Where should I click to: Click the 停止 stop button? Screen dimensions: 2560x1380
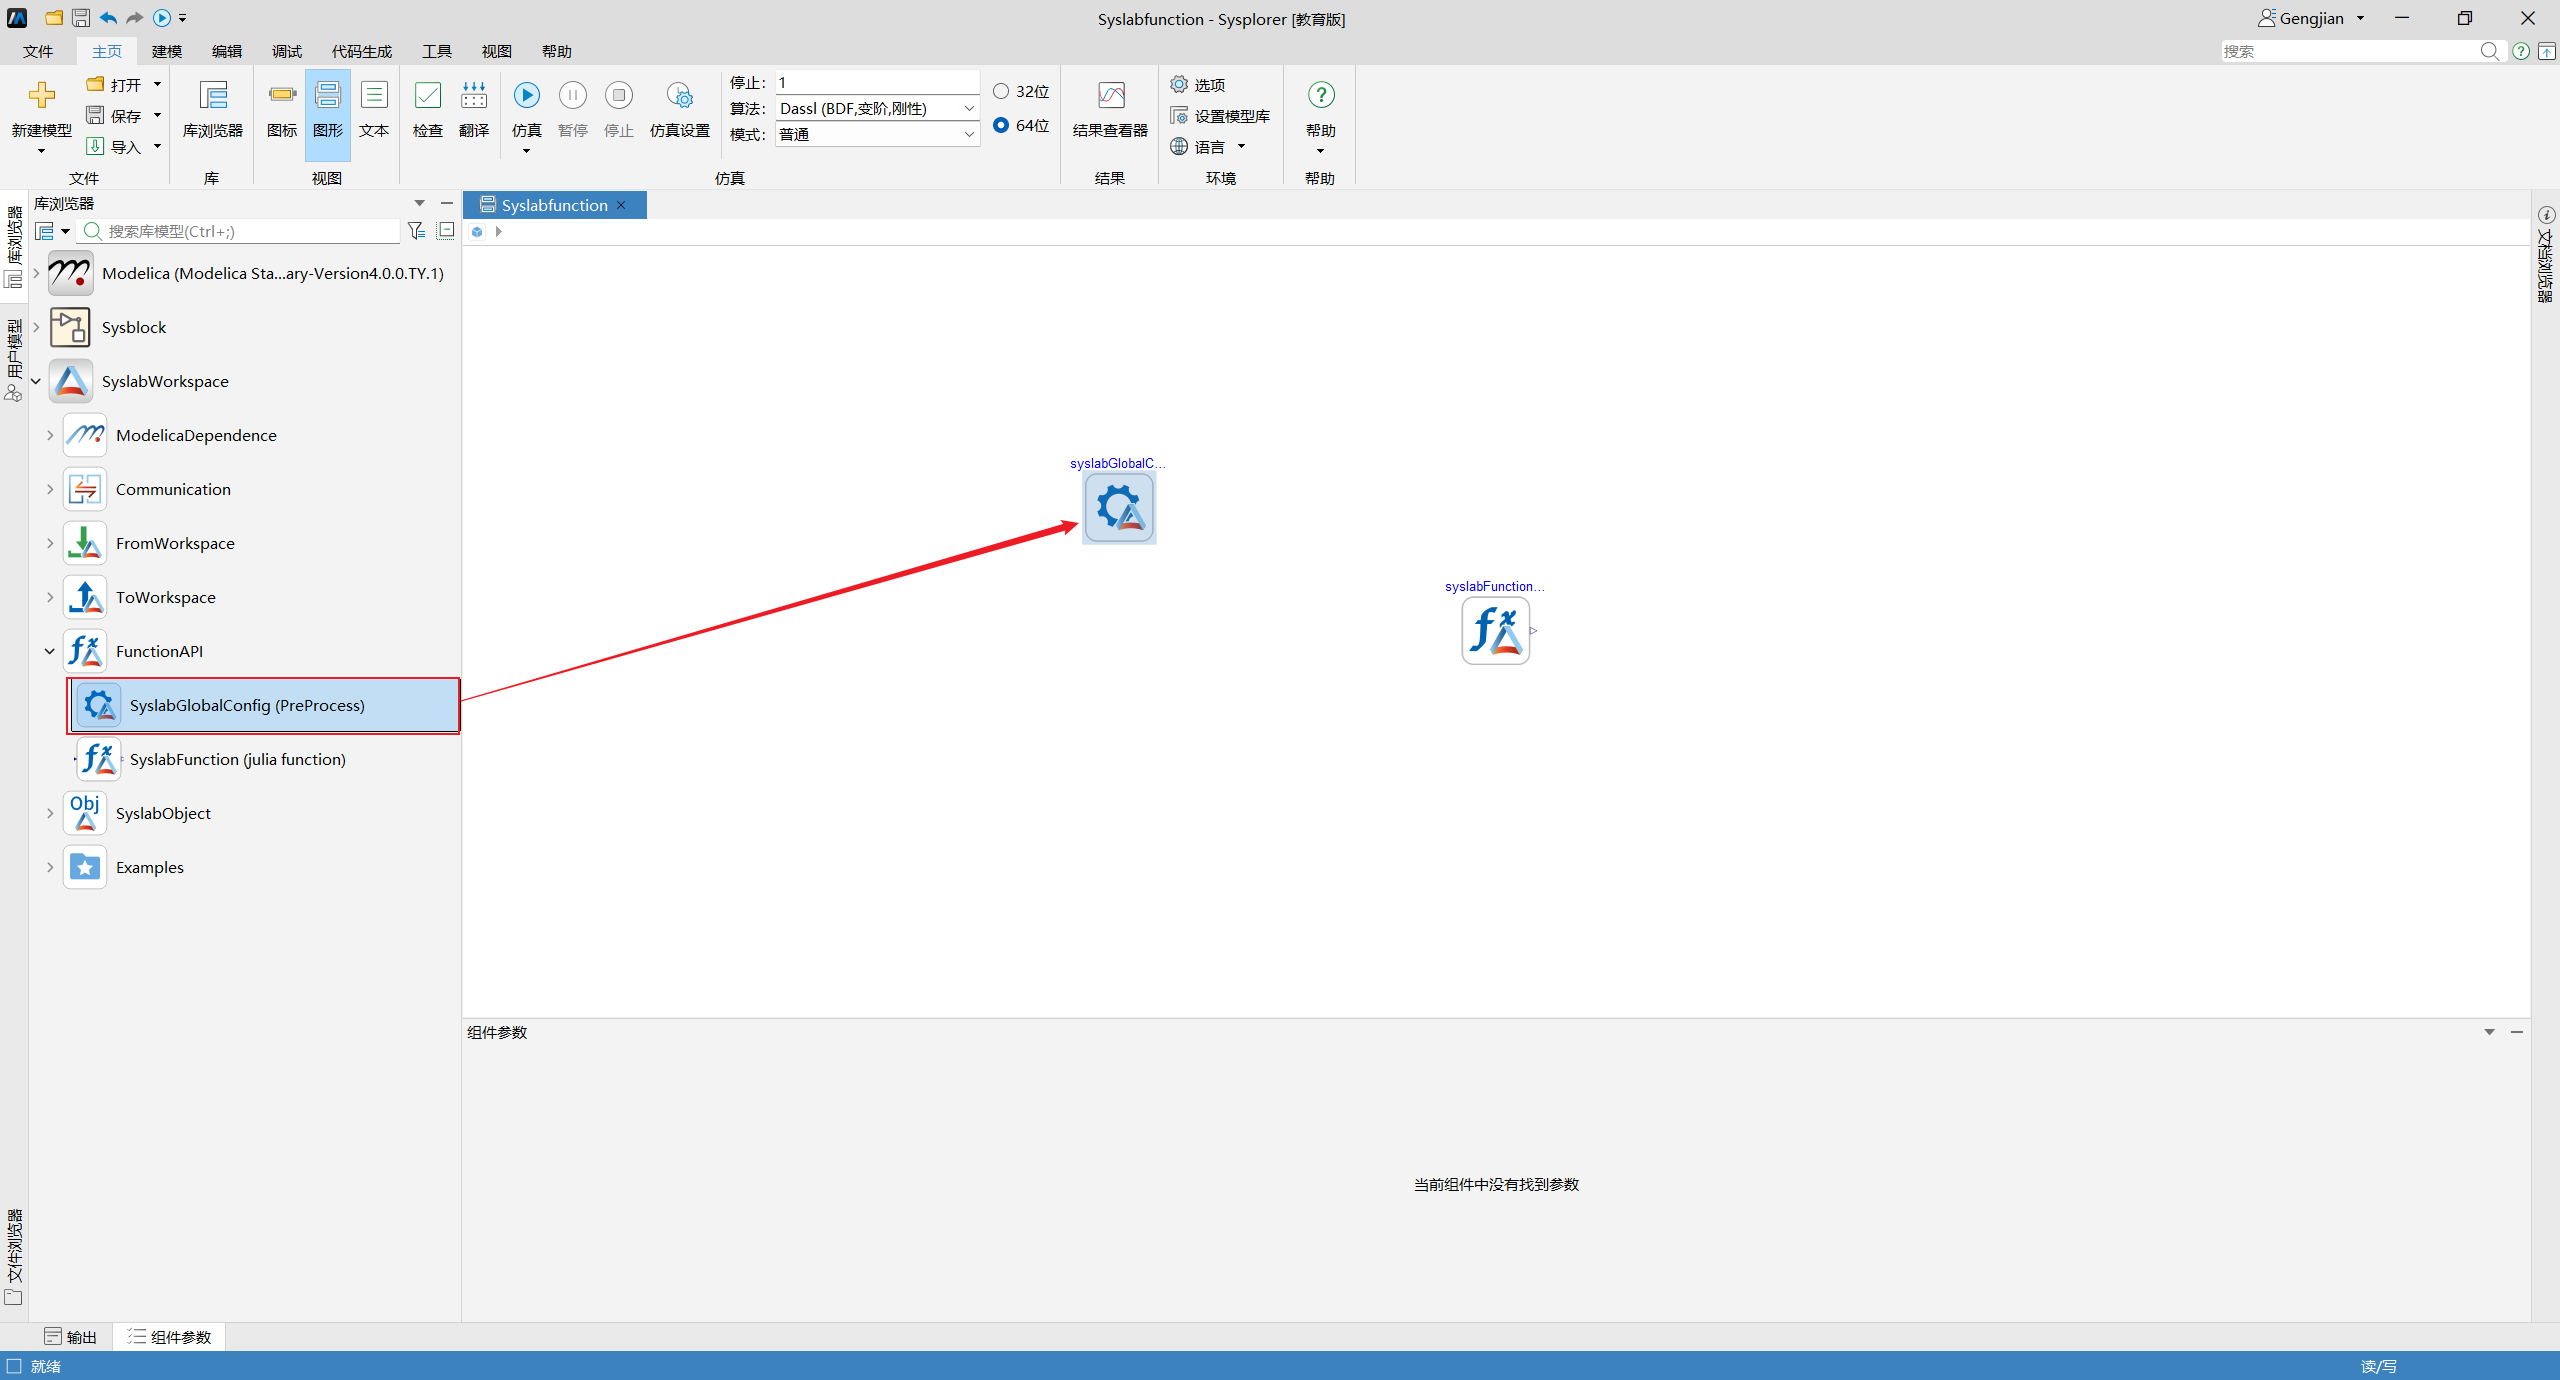pyautogui.click(x=619, y=110)
